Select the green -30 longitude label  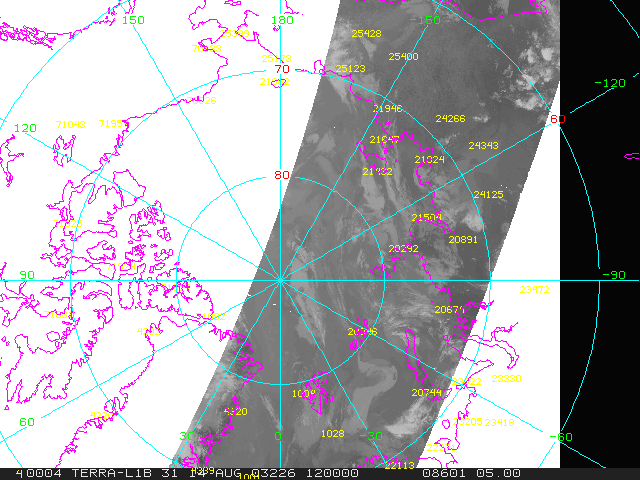[x=371, y=436]
